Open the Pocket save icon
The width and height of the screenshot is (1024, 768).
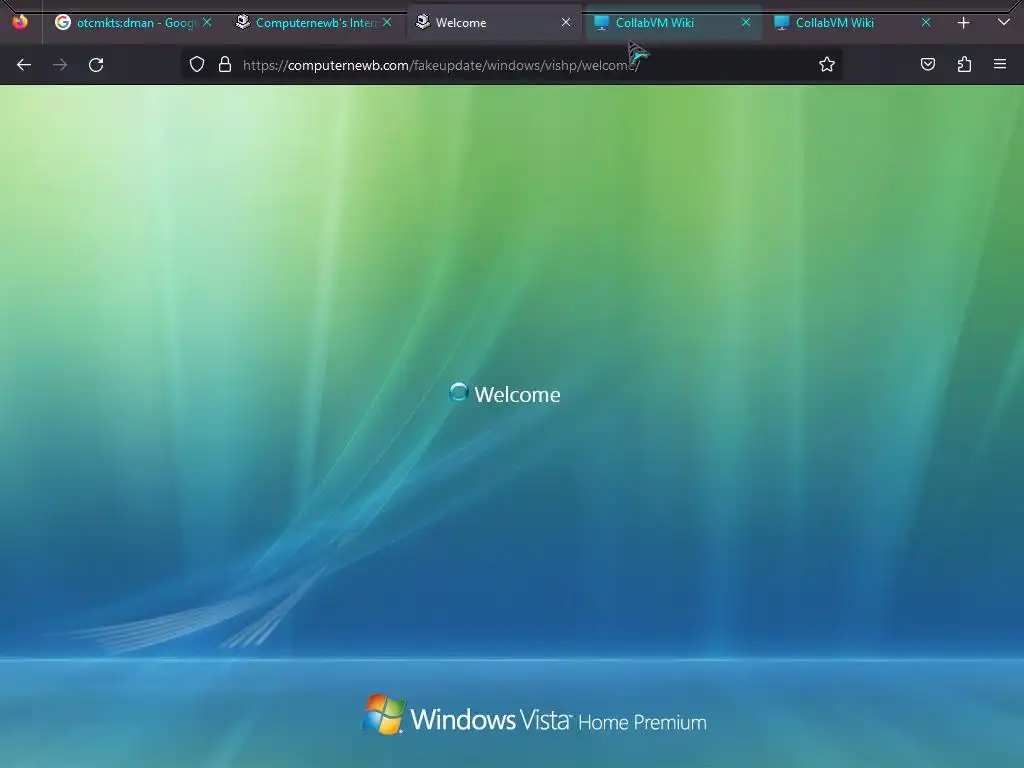927,64
